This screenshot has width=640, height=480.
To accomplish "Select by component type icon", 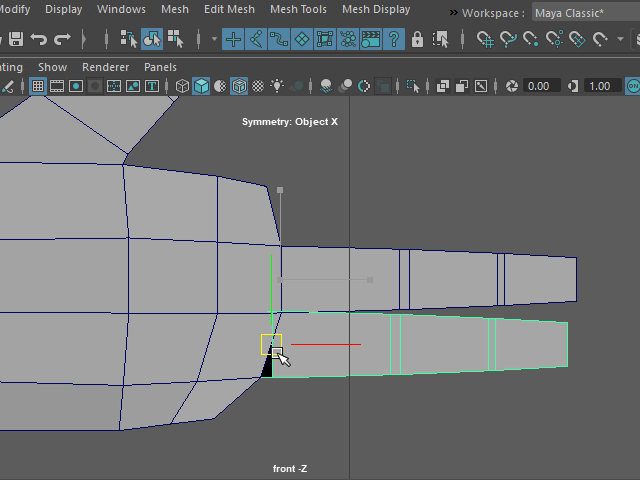I will 175,40.
